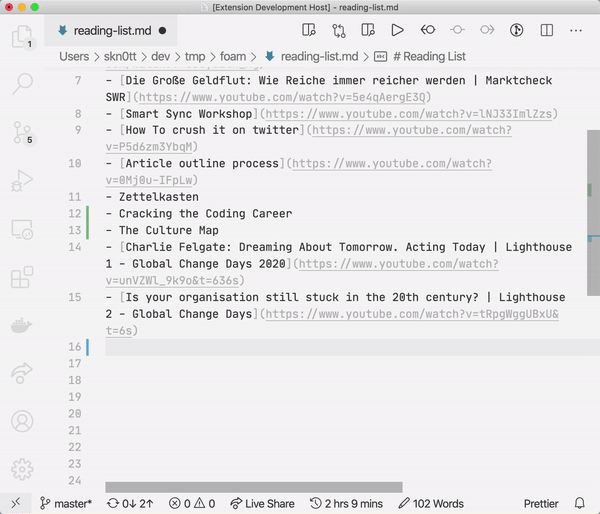
Task: Open the Remote Explorer view
Action: (x=21, y=229)
